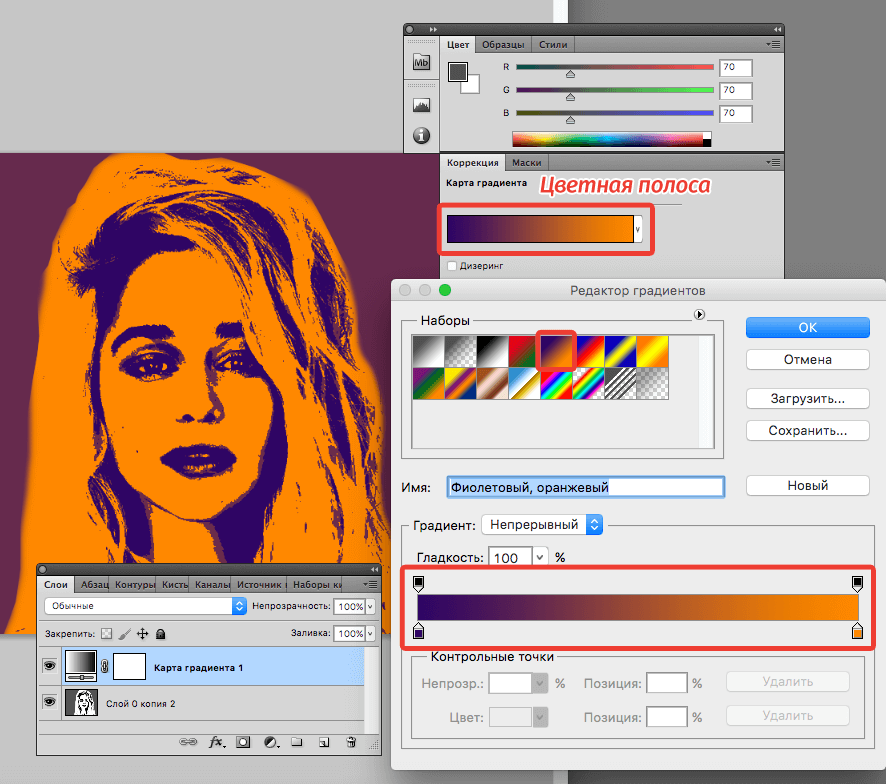Hide the Карта градиента 1 layer
This screenshot has height=784, width=886.
coord(47,662)
